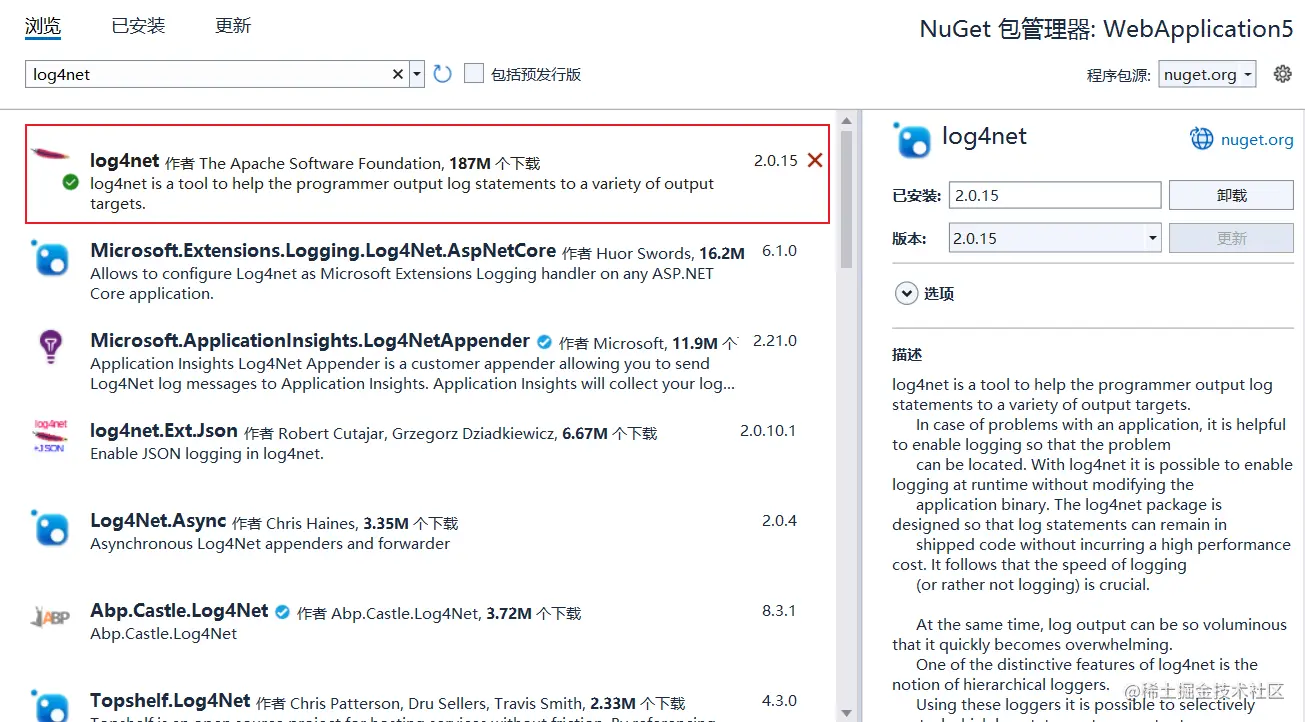Click log4net title in details pane

[x=984, y=137]
